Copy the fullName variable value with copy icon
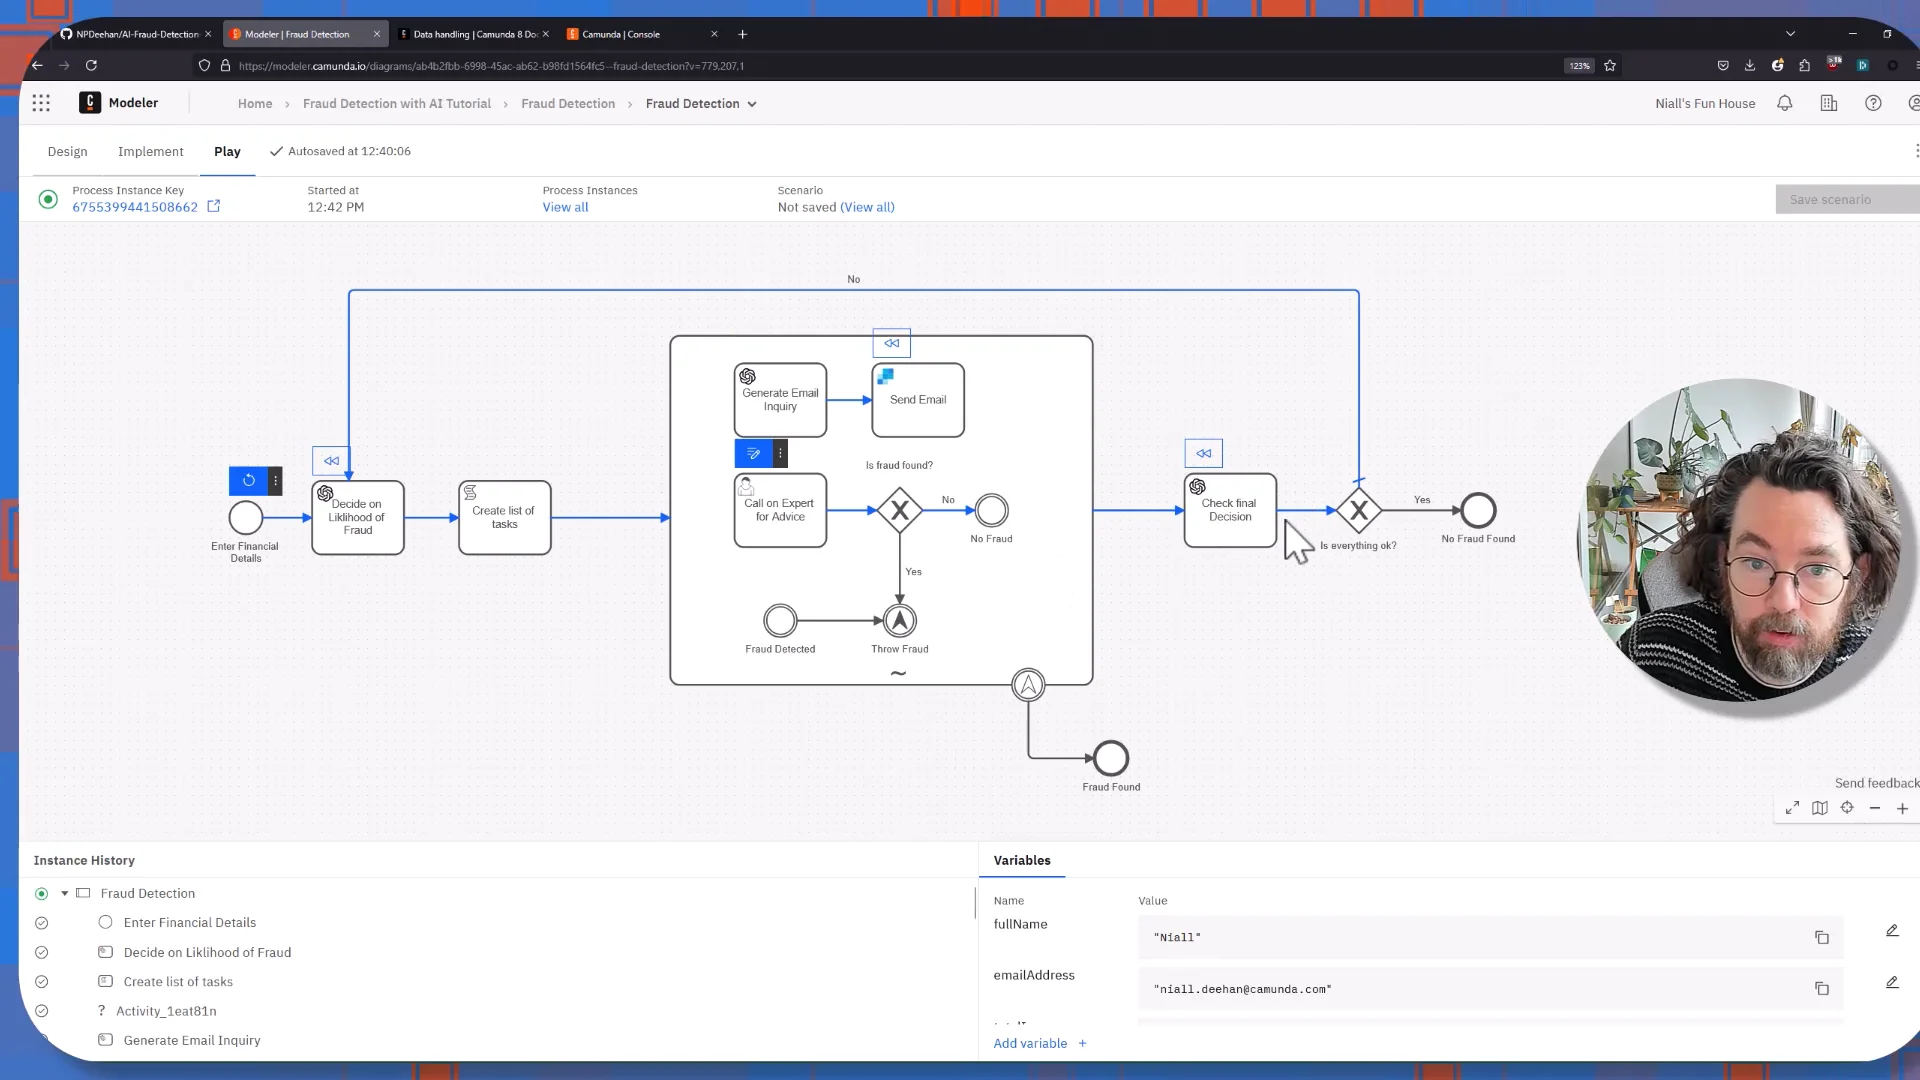1920x1080 pixels. pyautogui.click(x=1822, y=937)
